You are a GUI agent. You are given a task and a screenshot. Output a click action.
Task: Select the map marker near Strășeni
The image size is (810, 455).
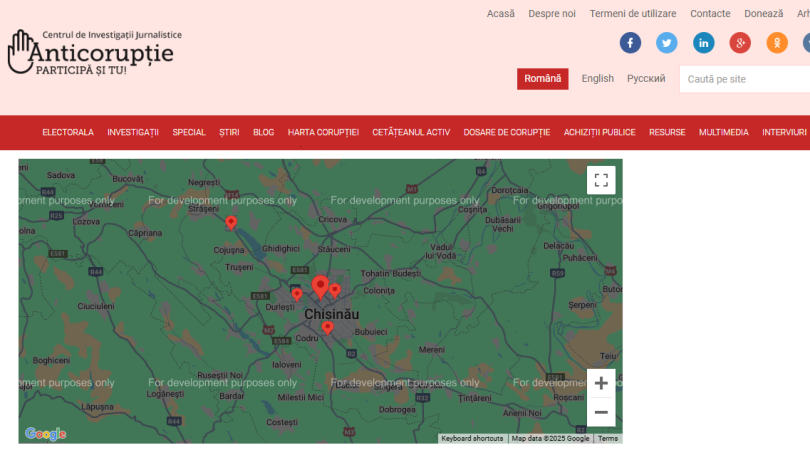tap(231, 222)
